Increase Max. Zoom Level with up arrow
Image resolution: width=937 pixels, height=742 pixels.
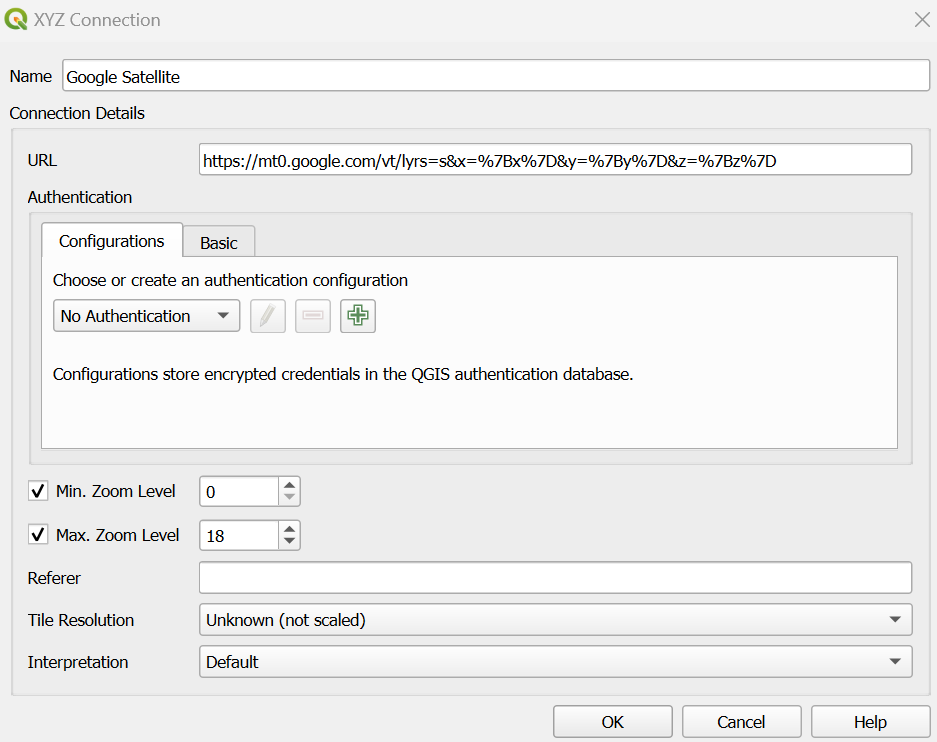click(x=289, y=529)
